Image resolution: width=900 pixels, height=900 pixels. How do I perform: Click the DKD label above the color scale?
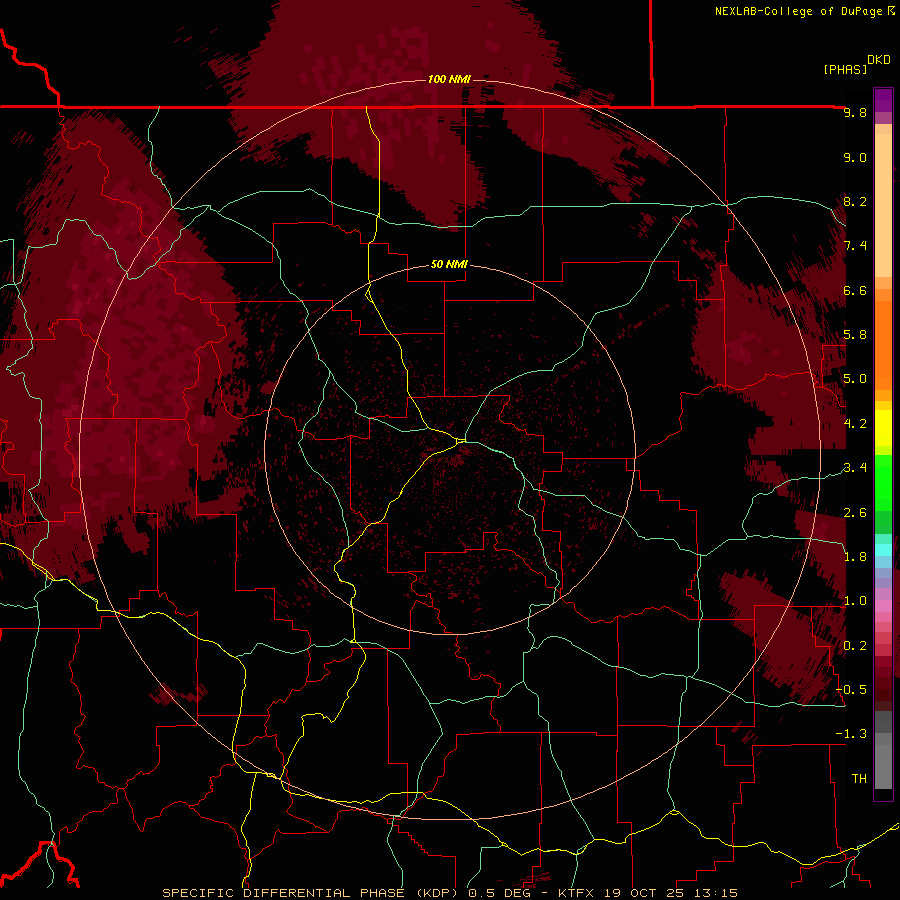click(x=879, y=59)
